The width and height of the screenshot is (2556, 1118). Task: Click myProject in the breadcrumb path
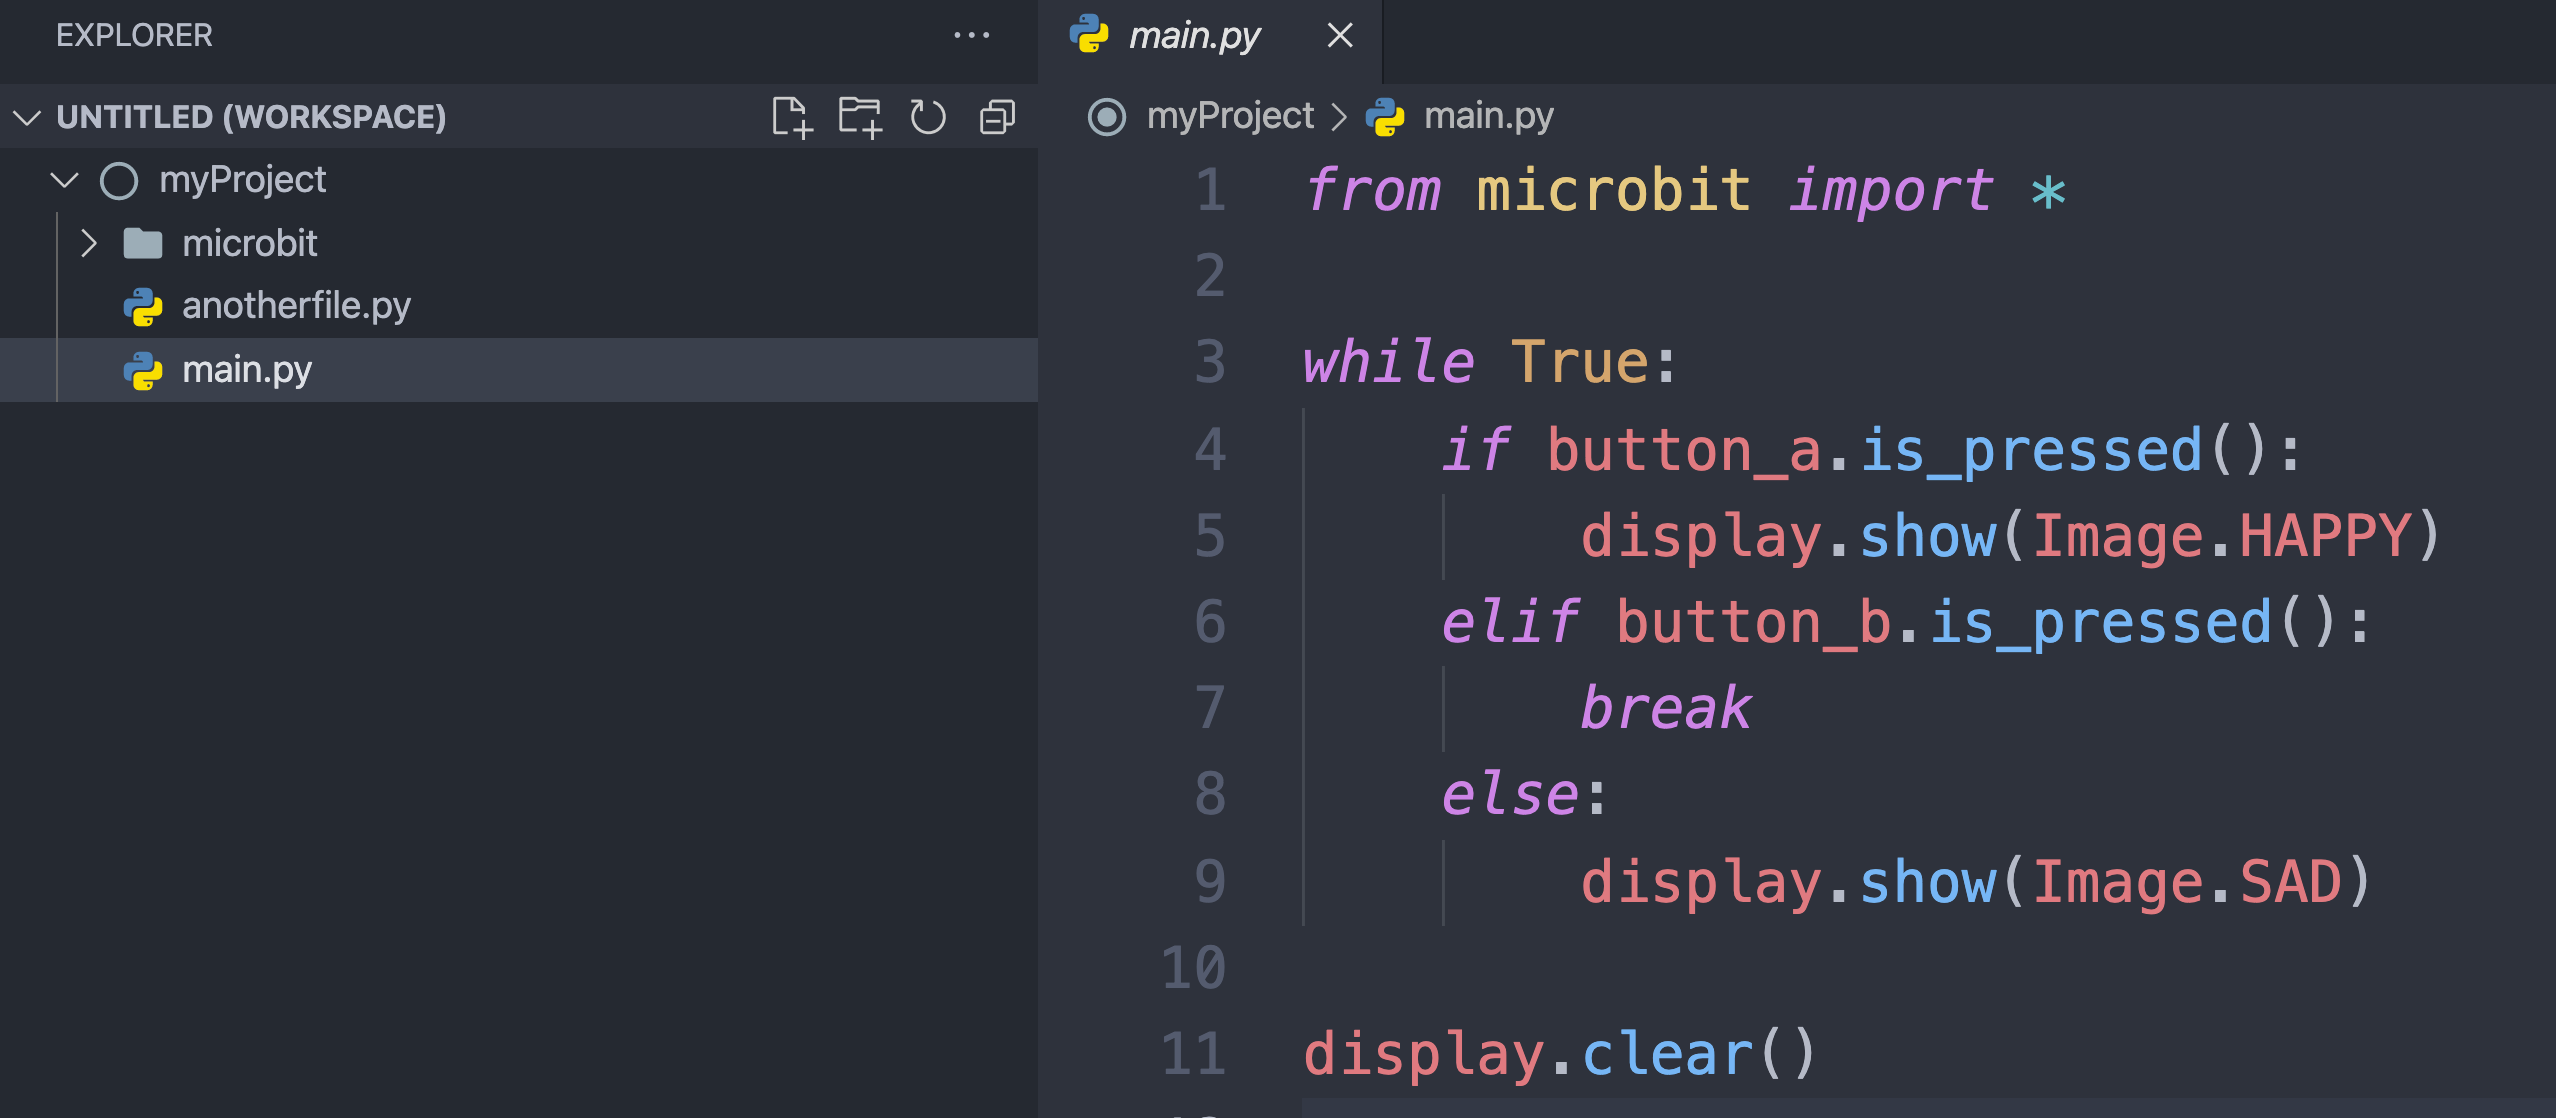pyautogui.click(x=1230, y=117)
